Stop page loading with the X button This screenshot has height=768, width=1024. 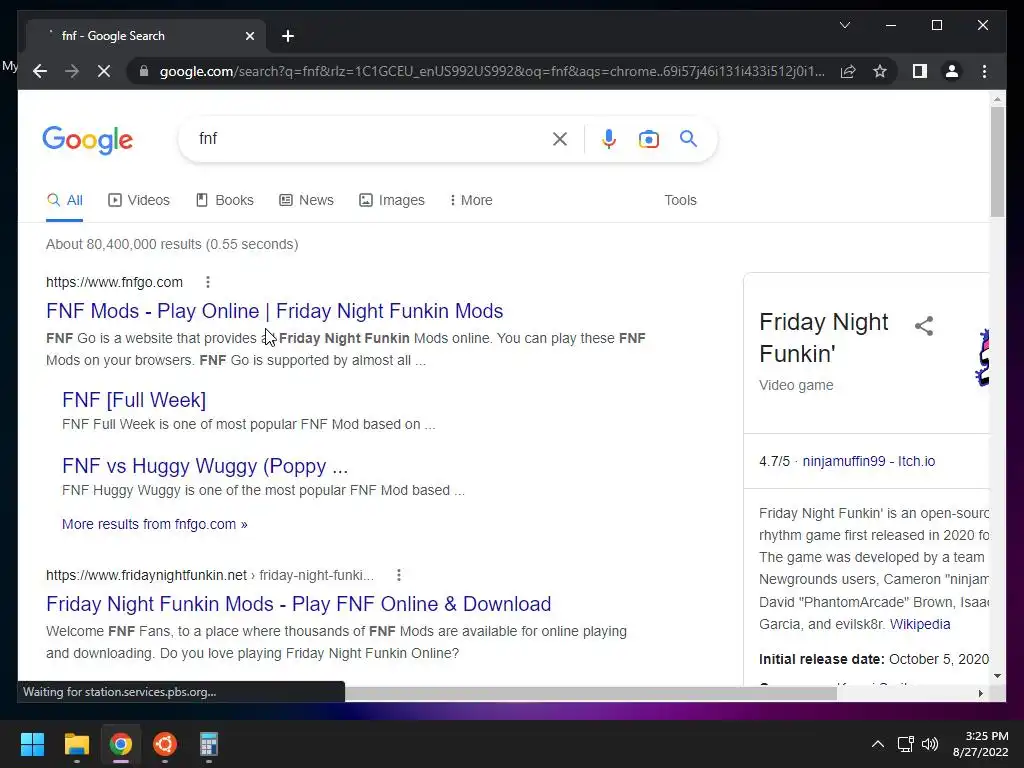point(104,71)
